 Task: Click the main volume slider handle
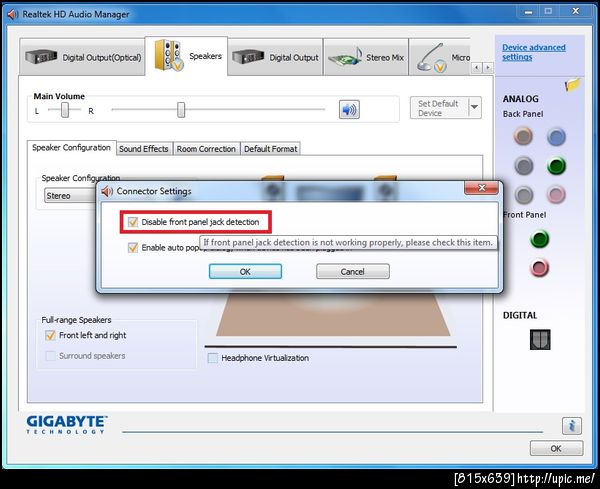pos(181,110)
